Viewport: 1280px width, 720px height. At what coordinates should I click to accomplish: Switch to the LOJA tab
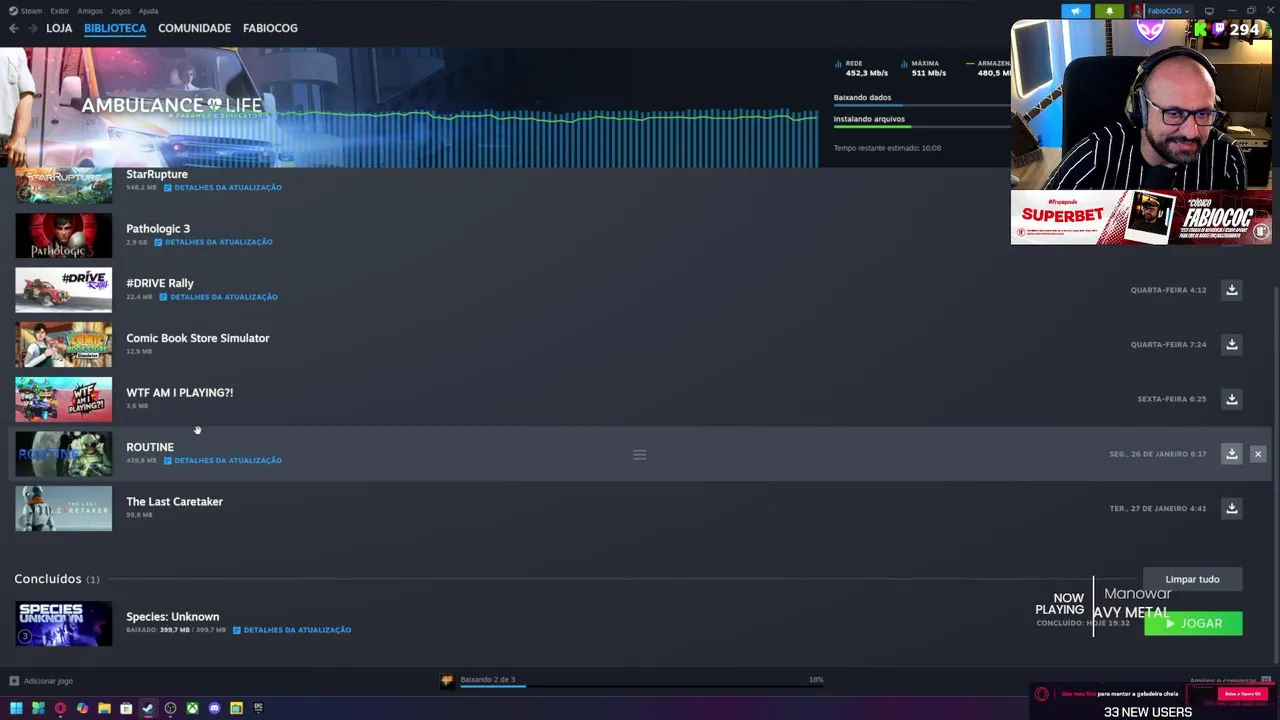click(59, 28)
